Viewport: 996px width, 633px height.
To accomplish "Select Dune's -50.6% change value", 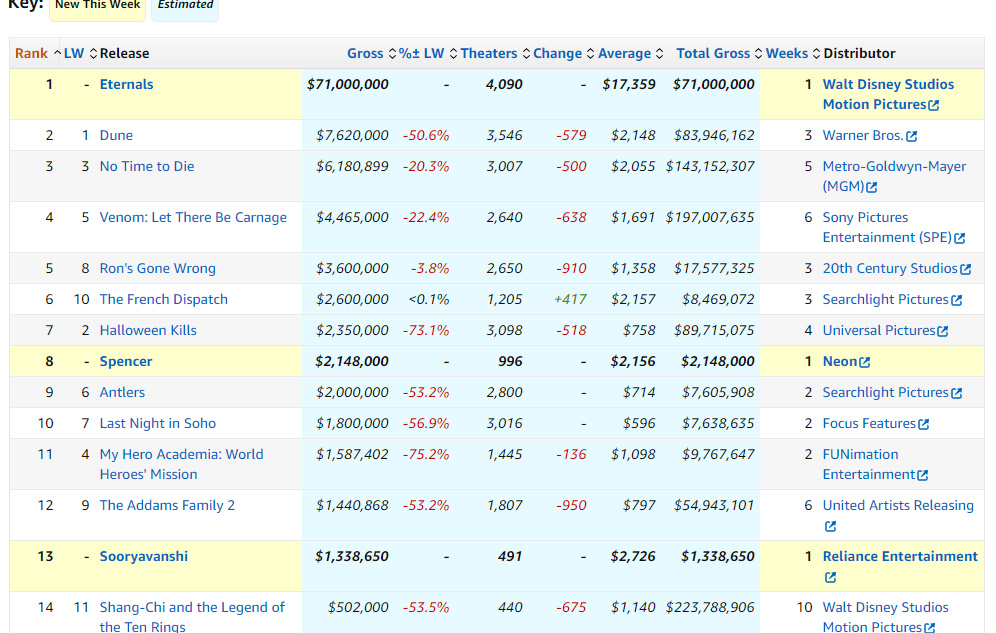I will click(x=426, y=135).
